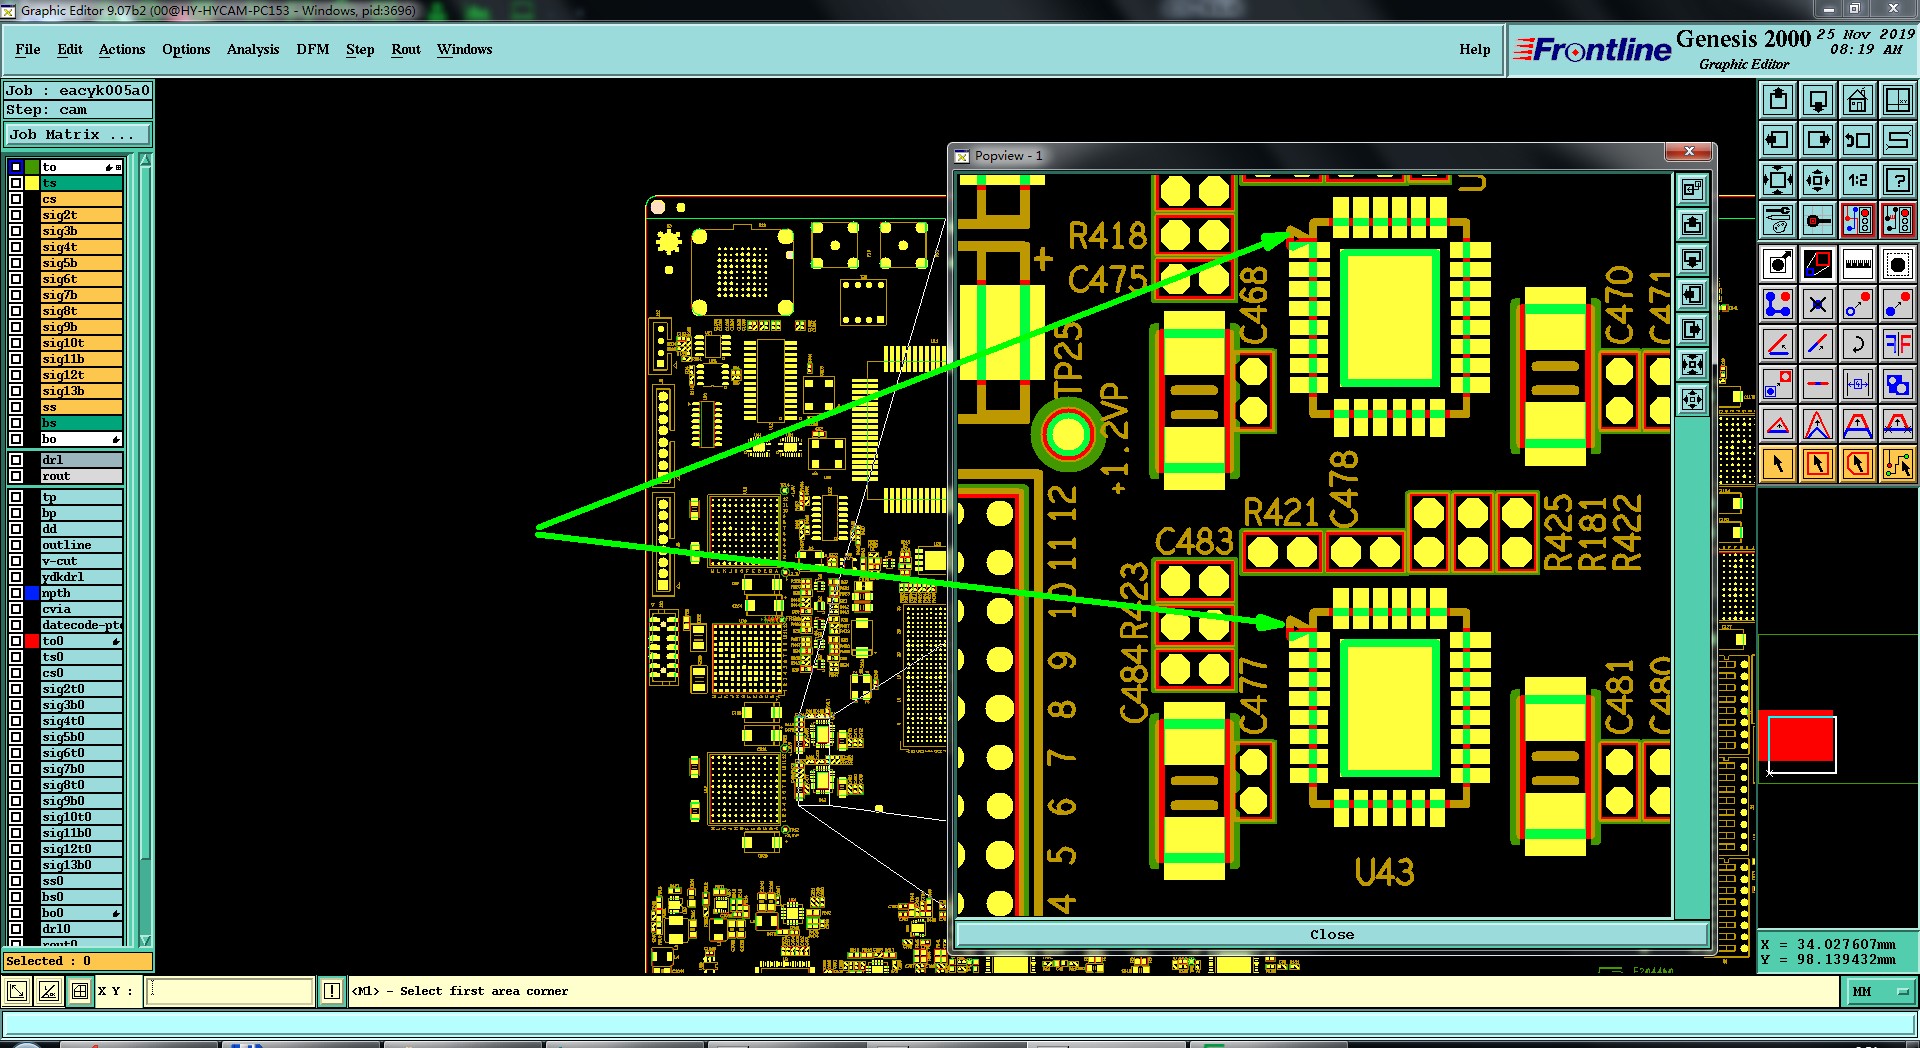
Task: Click the popview zoom-window icon with red square
Action: [1818, 264]
